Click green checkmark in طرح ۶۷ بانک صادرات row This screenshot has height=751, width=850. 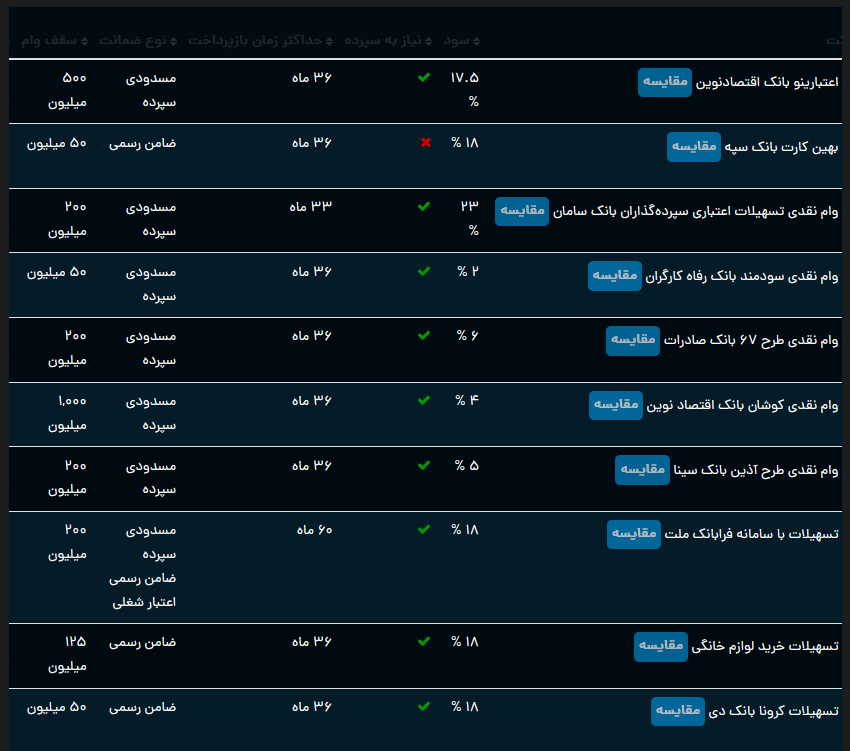424,336
